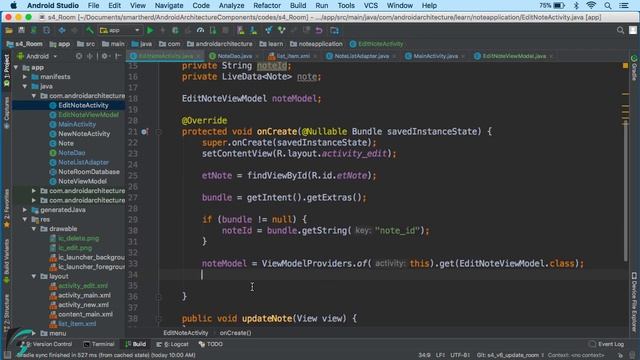Collapse the res folder arrow

coord(25,219)
